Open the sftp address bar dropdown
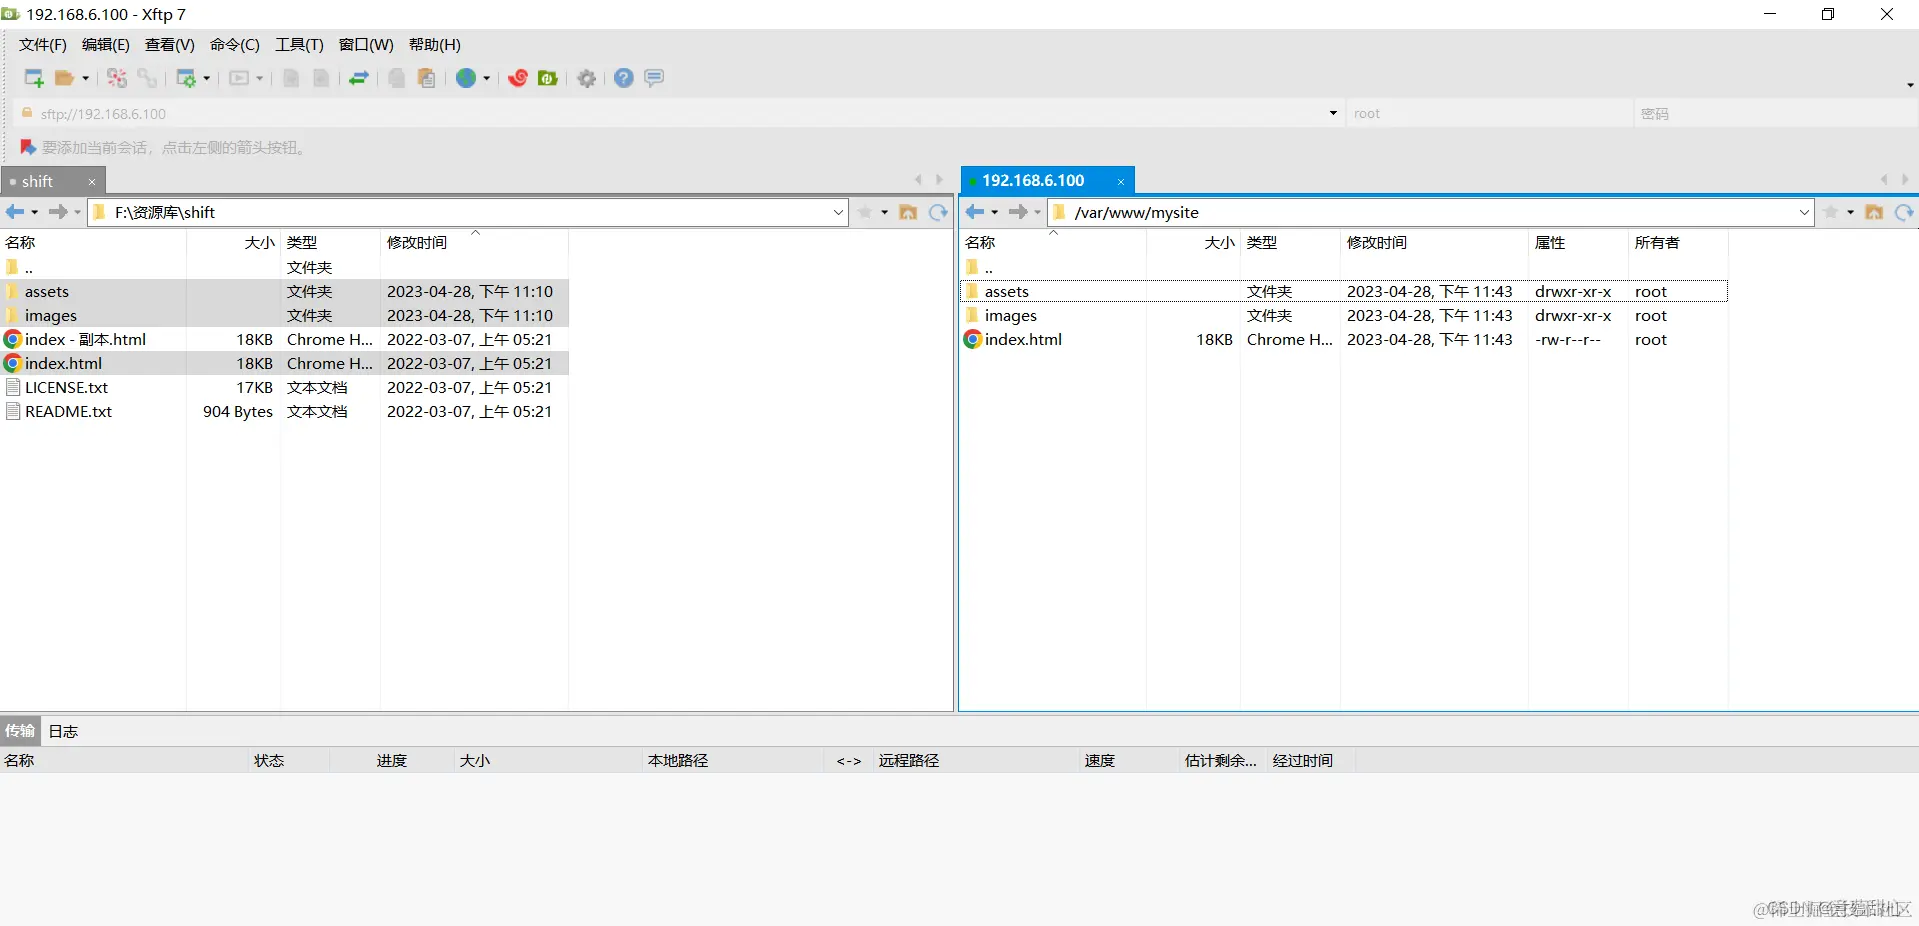1919x926 pixels. tap(1333, 113)
